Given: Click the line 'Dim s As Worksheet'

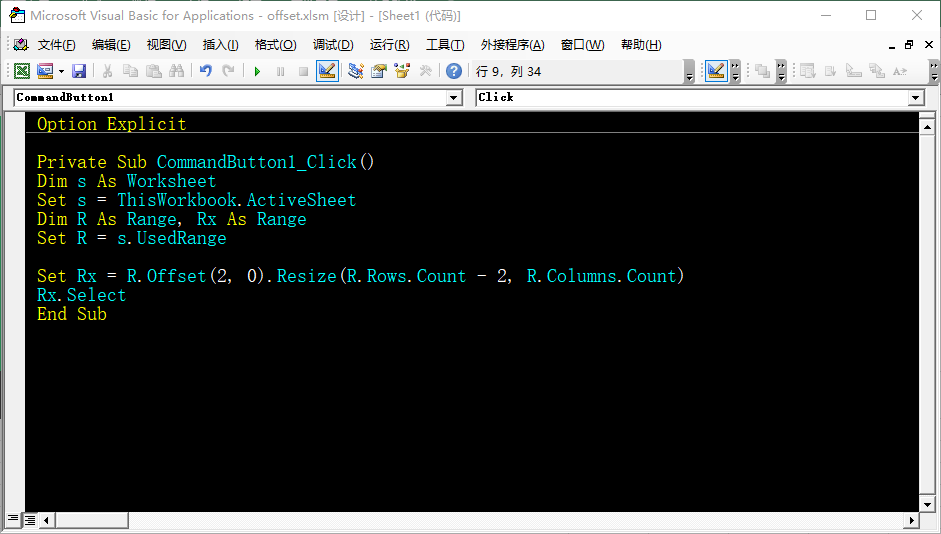Looking at the screenshot, I should [127, 181].
